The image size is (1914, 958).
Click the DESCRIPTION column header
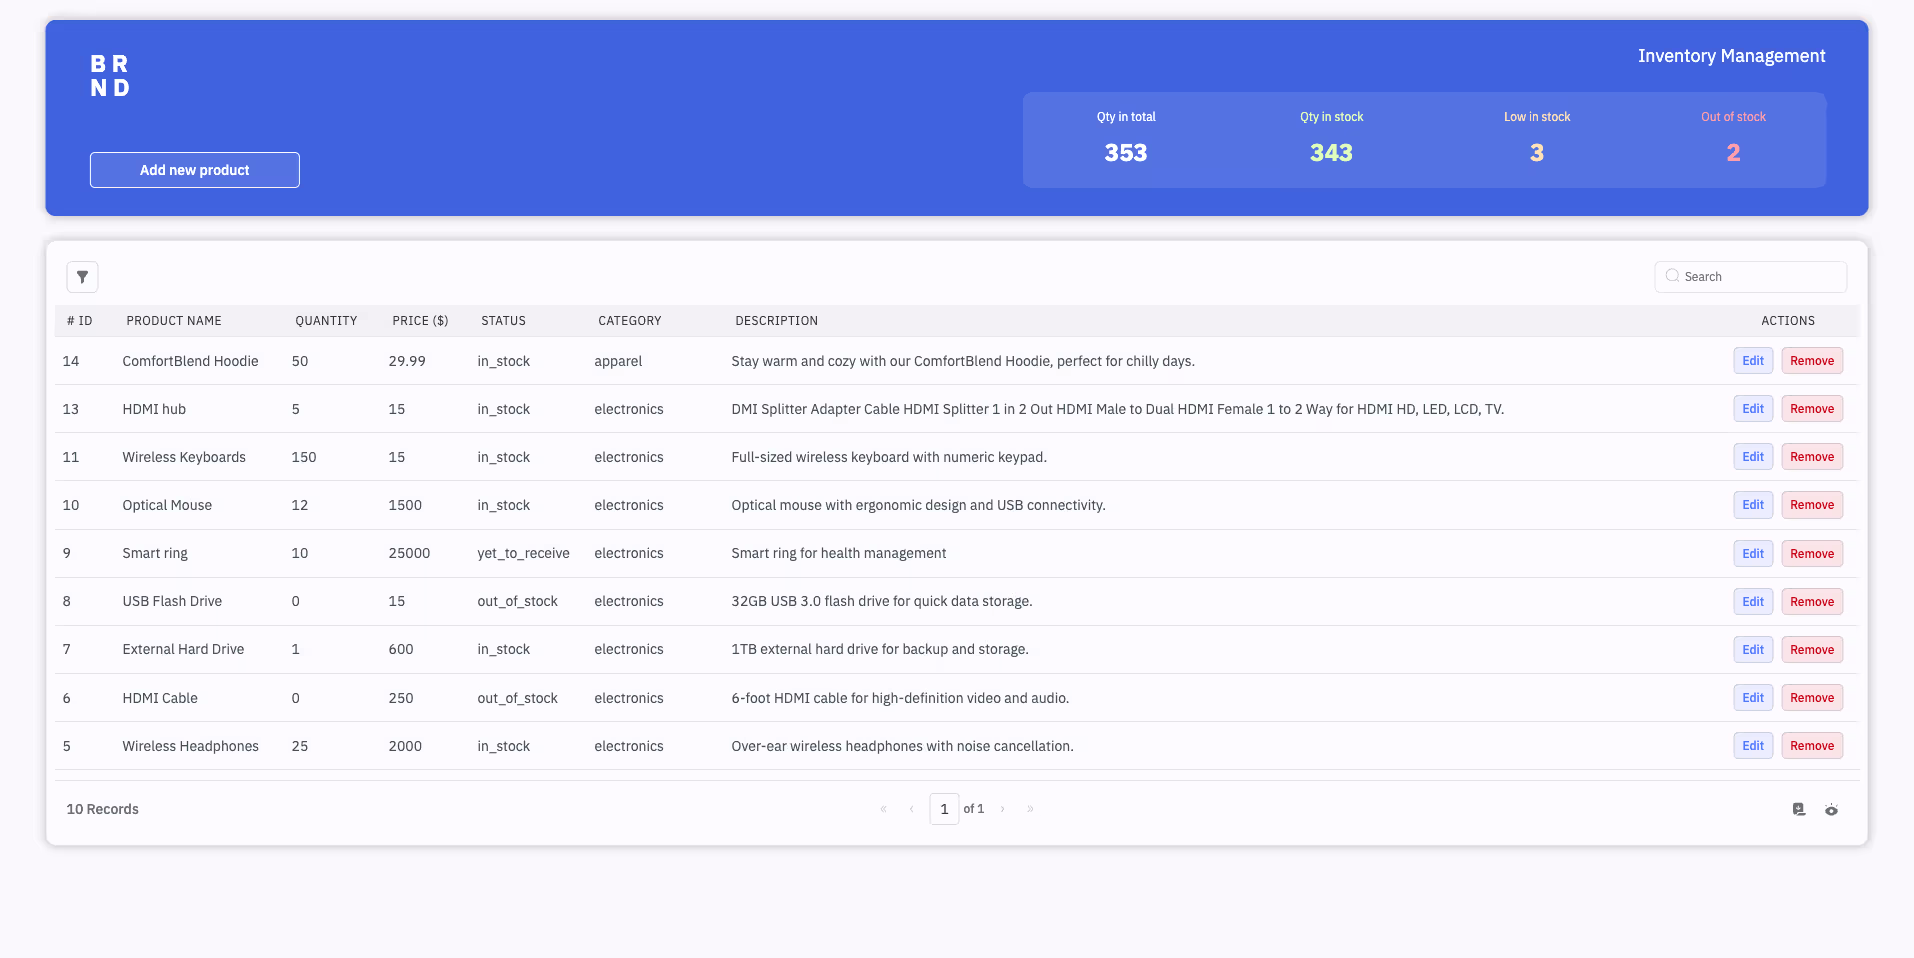(x=777, y=321)
